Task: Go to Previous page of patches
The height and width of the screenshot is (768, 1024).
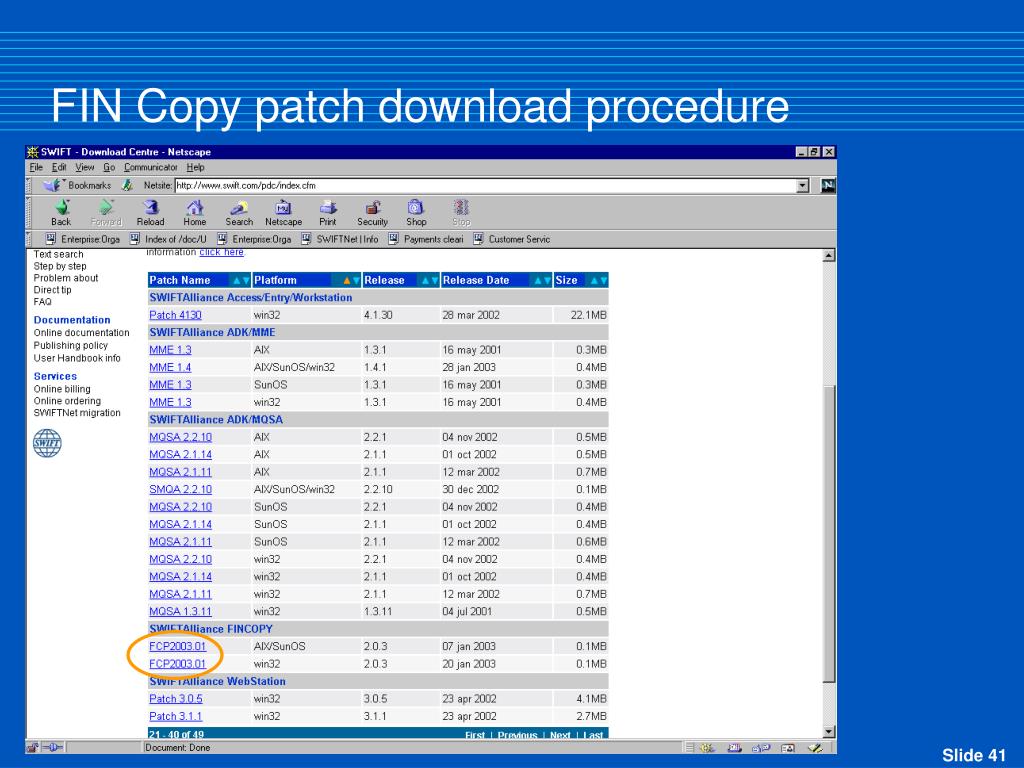Action: pyautogui.click(x=517, y=735)
